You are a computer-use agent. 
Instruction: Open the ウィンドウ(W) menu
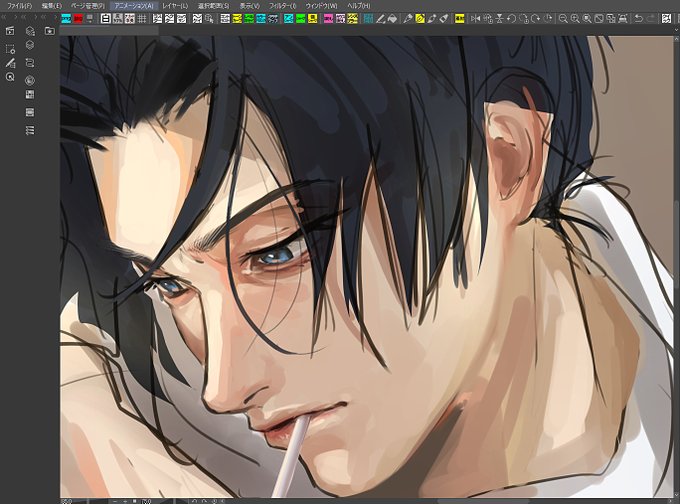coord(321,6)
